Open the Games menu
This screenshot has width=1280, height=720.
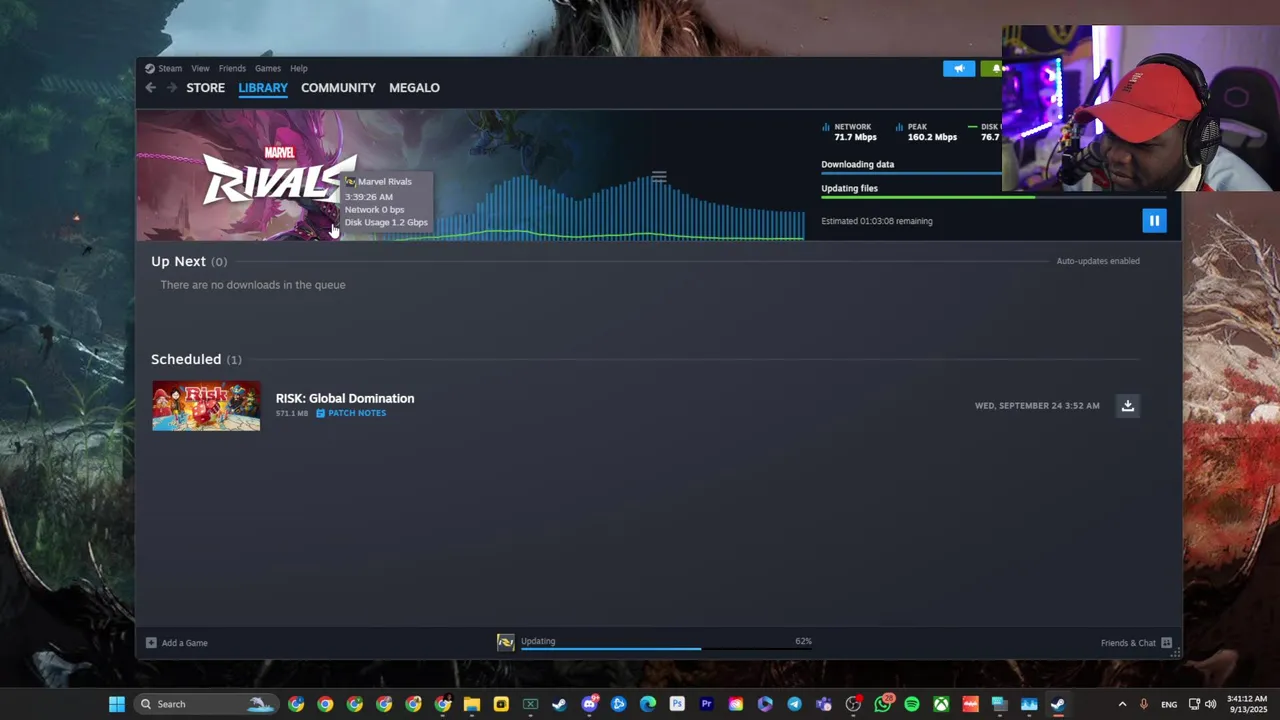coord(267,68)
